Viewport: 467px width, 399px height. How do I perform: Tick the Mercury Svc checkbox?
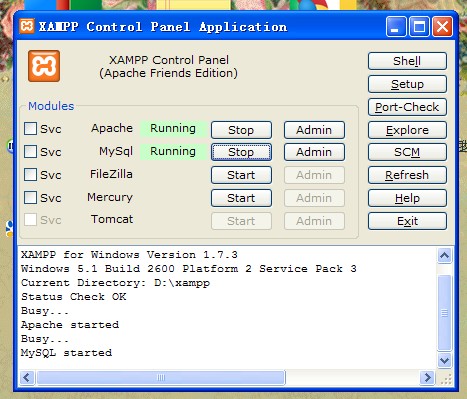coord(30,197)
